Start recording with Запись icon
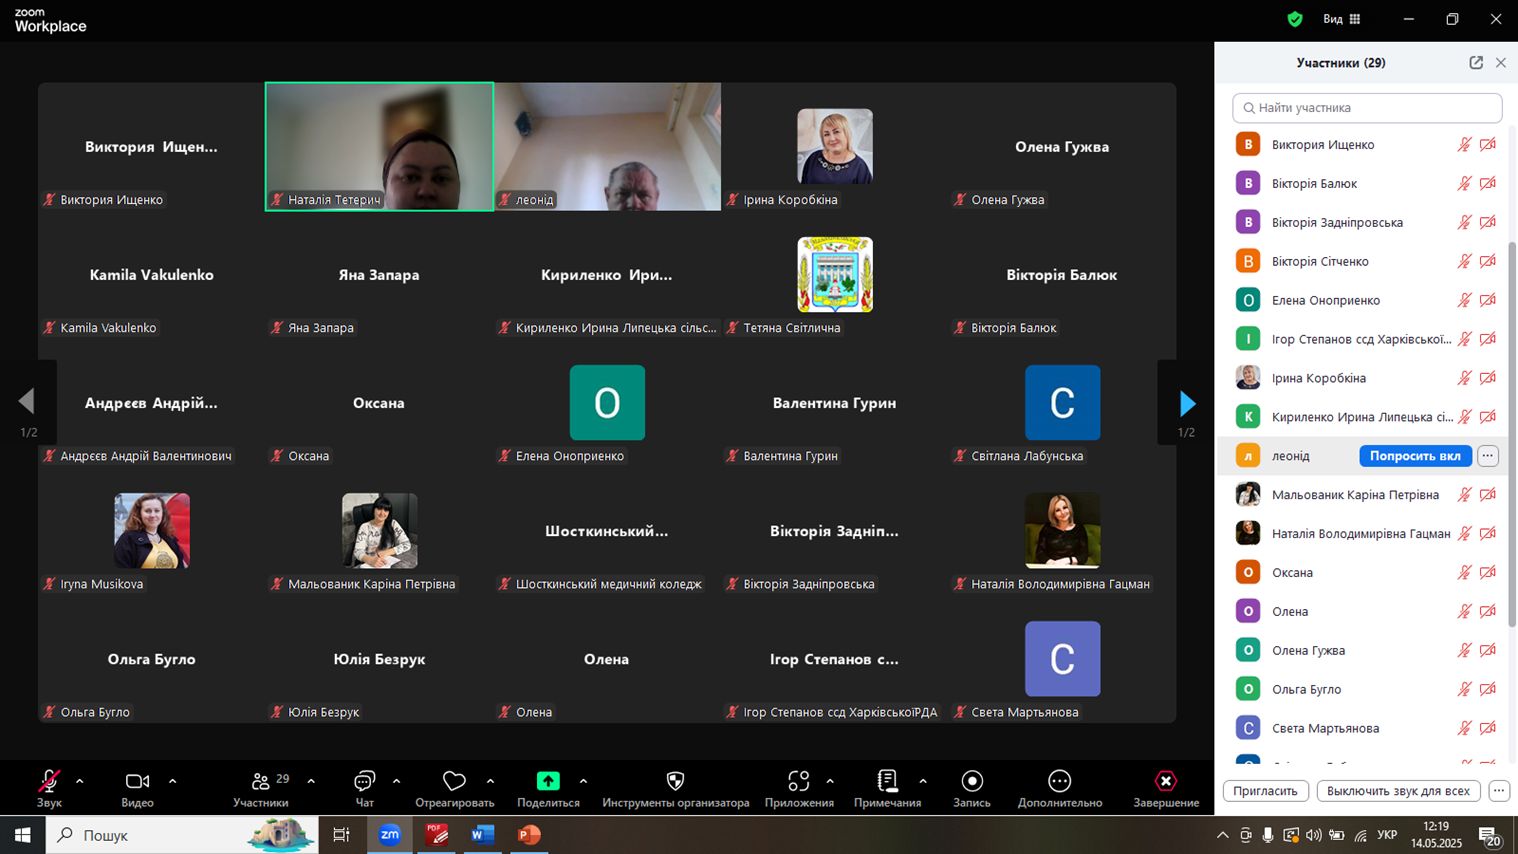Viewport: 1518px width, 854px height. 972,781
